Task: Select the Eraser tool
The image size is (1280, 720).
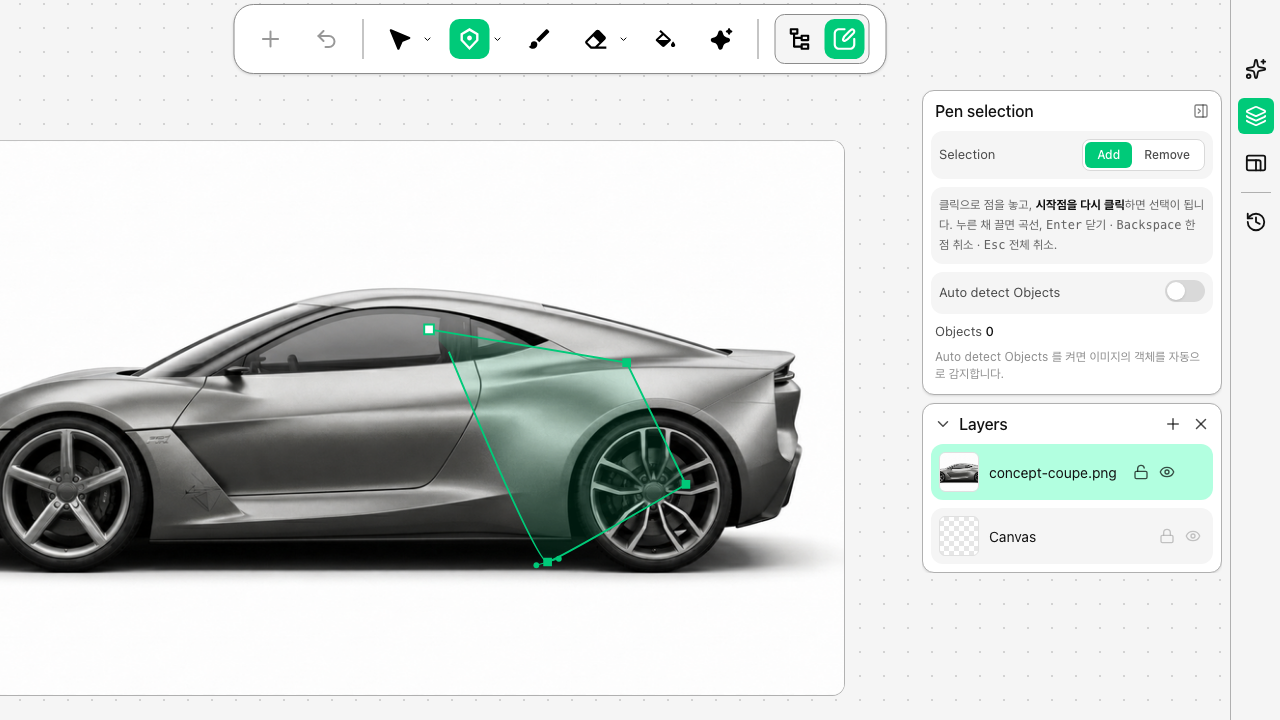Action: (596, 39)
